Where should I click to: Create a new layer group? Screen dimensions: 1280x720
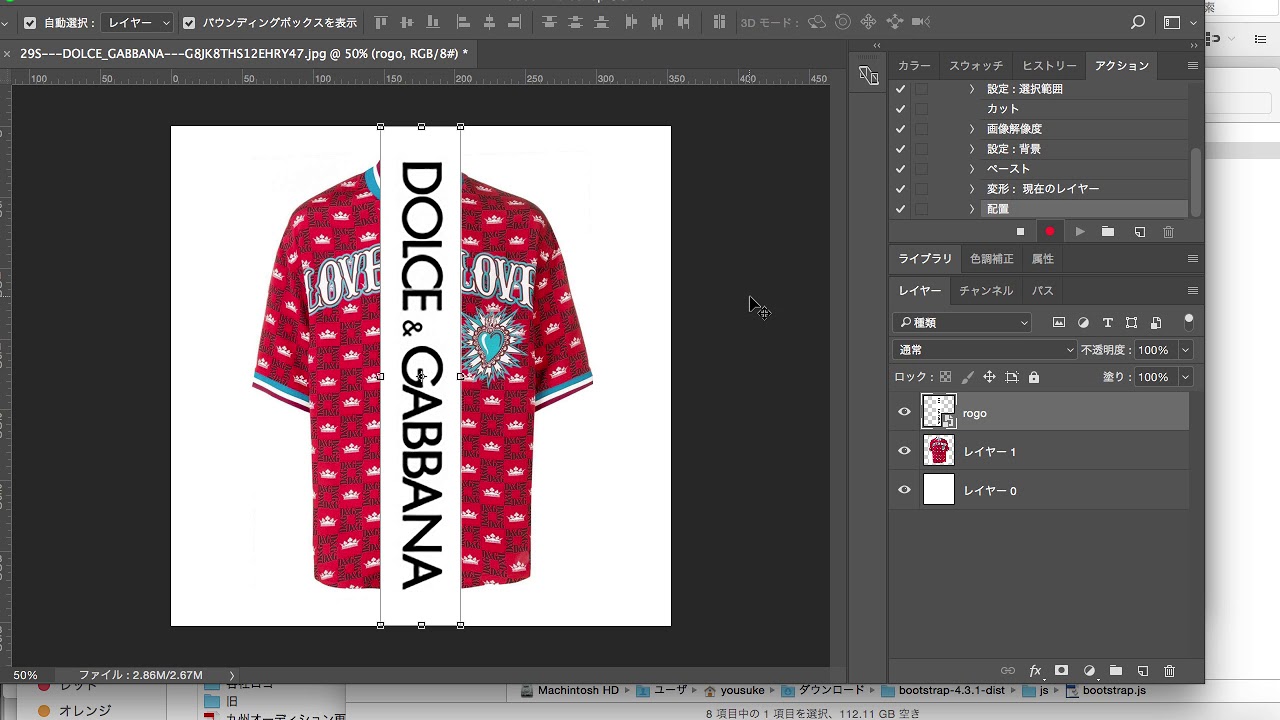(1116, 671)
